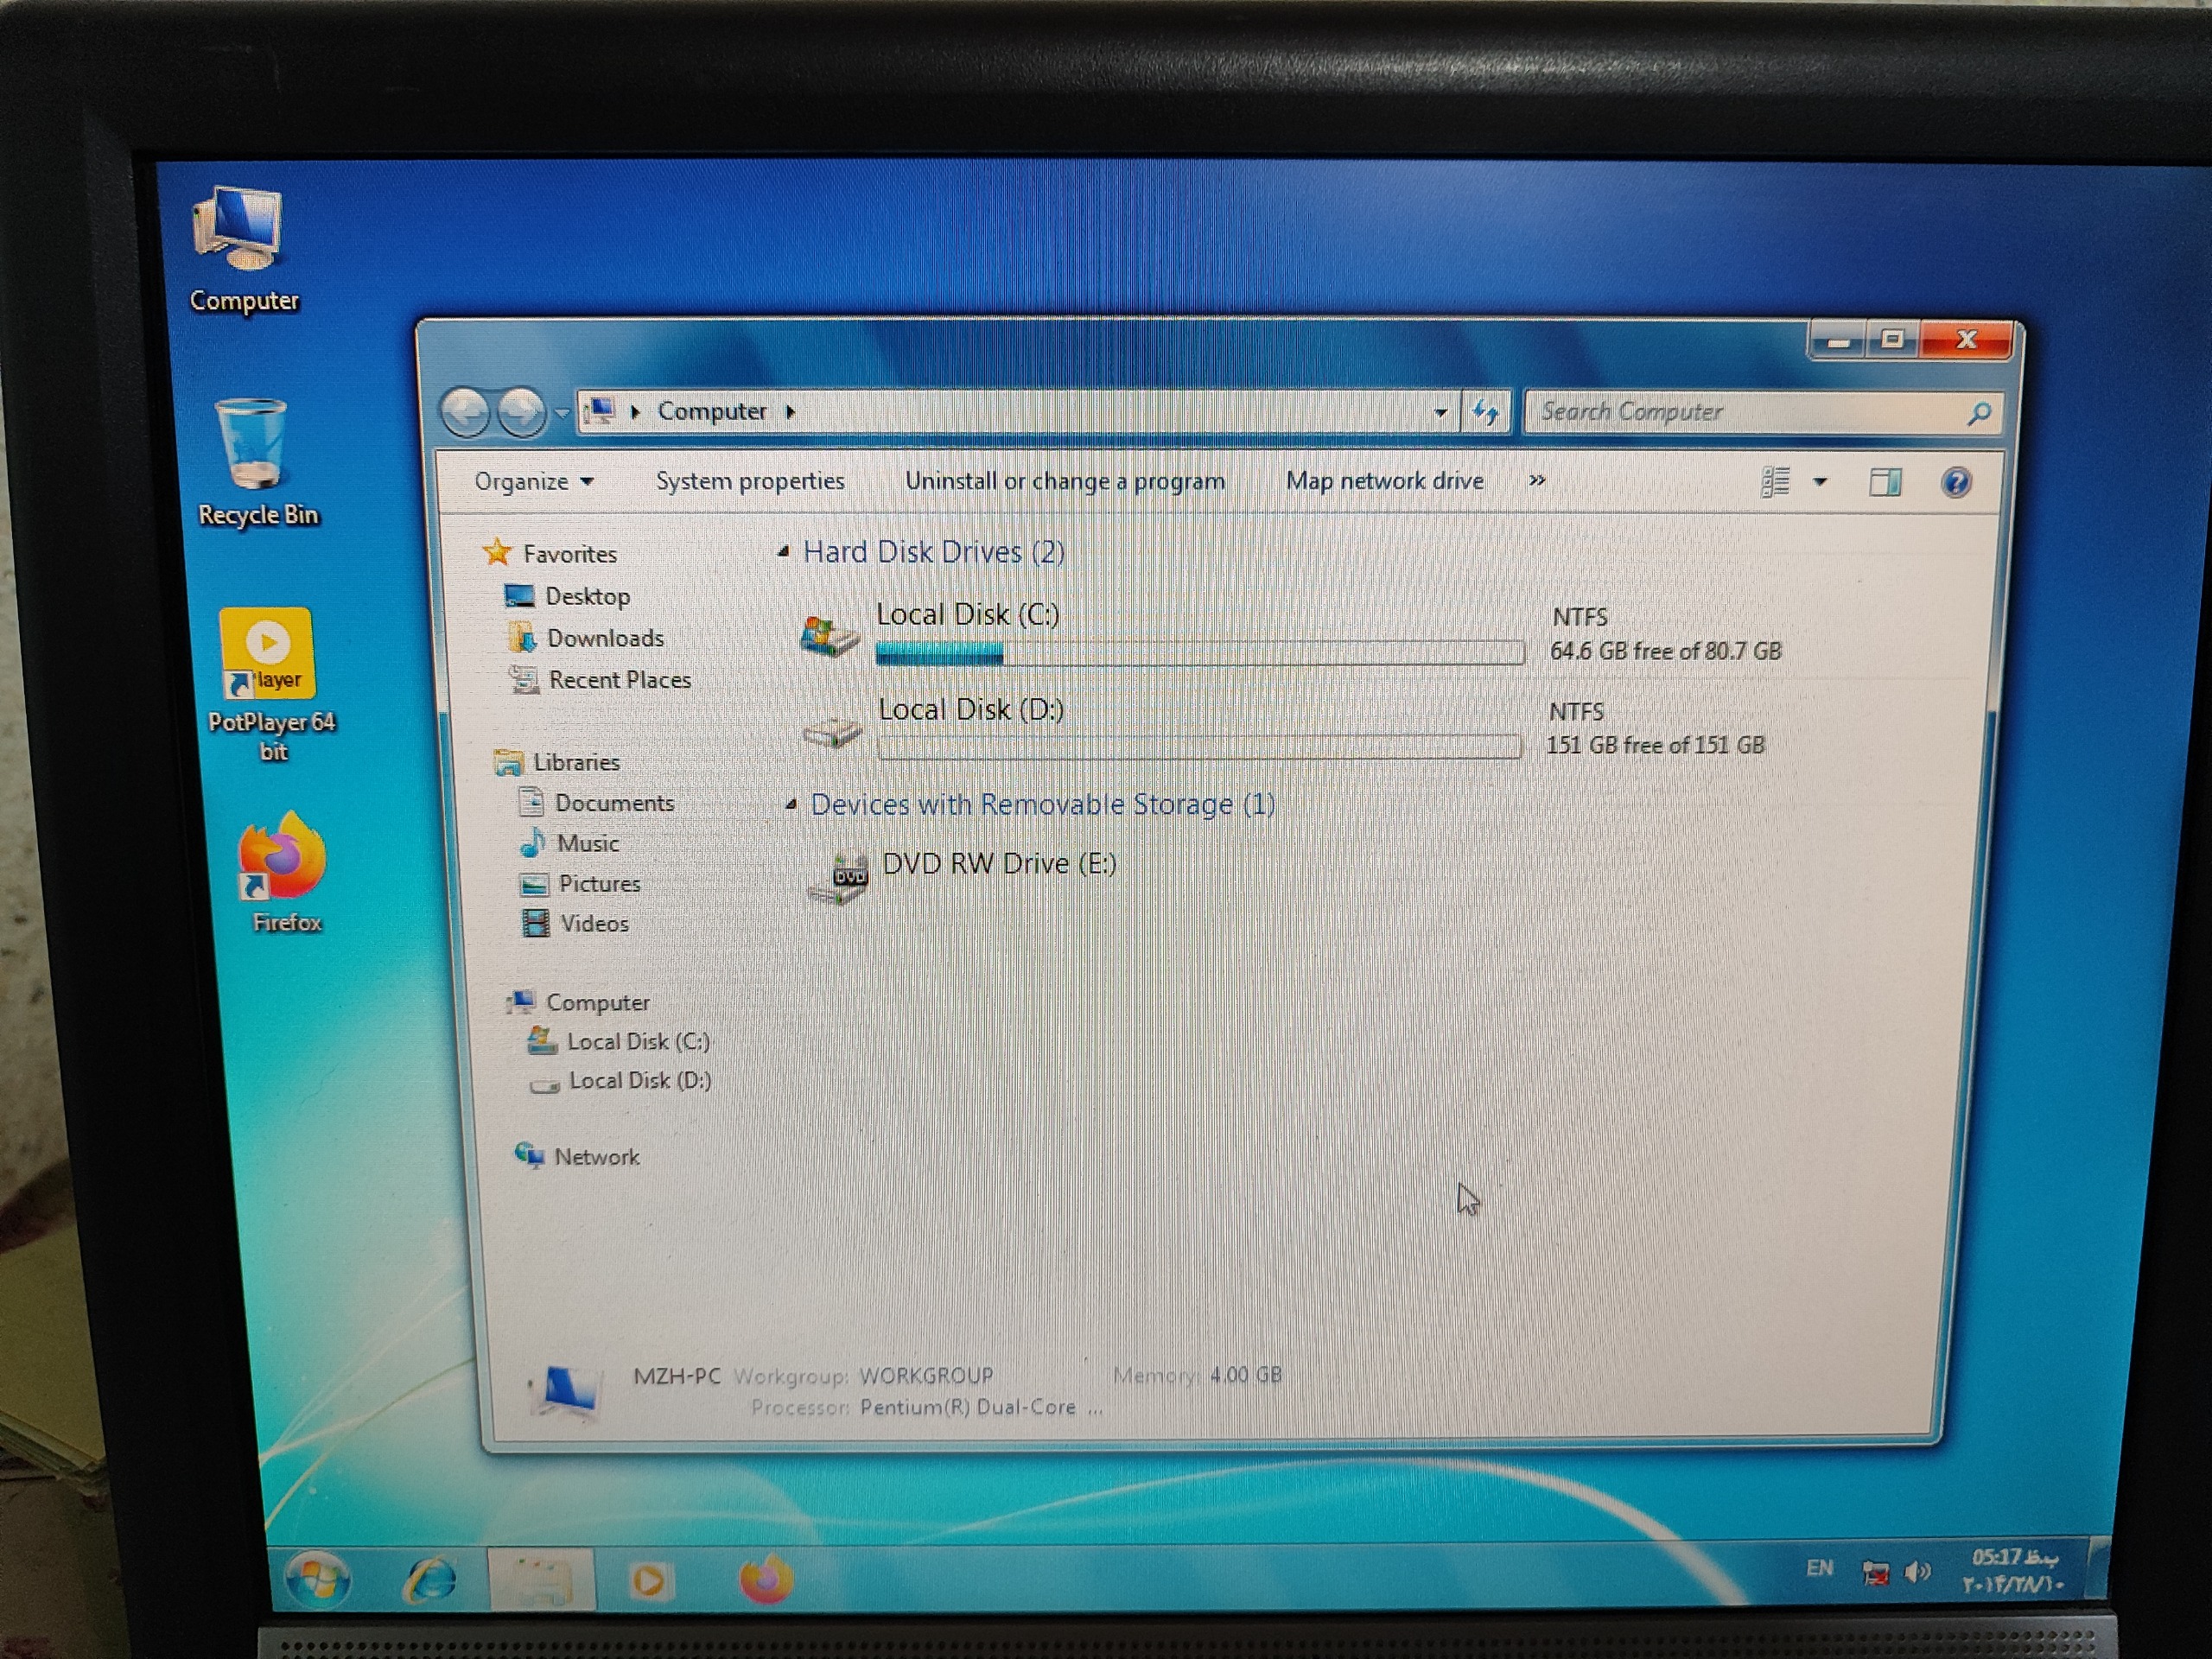2212x1659 pixels.
Task: Click Uninstall or change a program
Action: click(1065, 481)
